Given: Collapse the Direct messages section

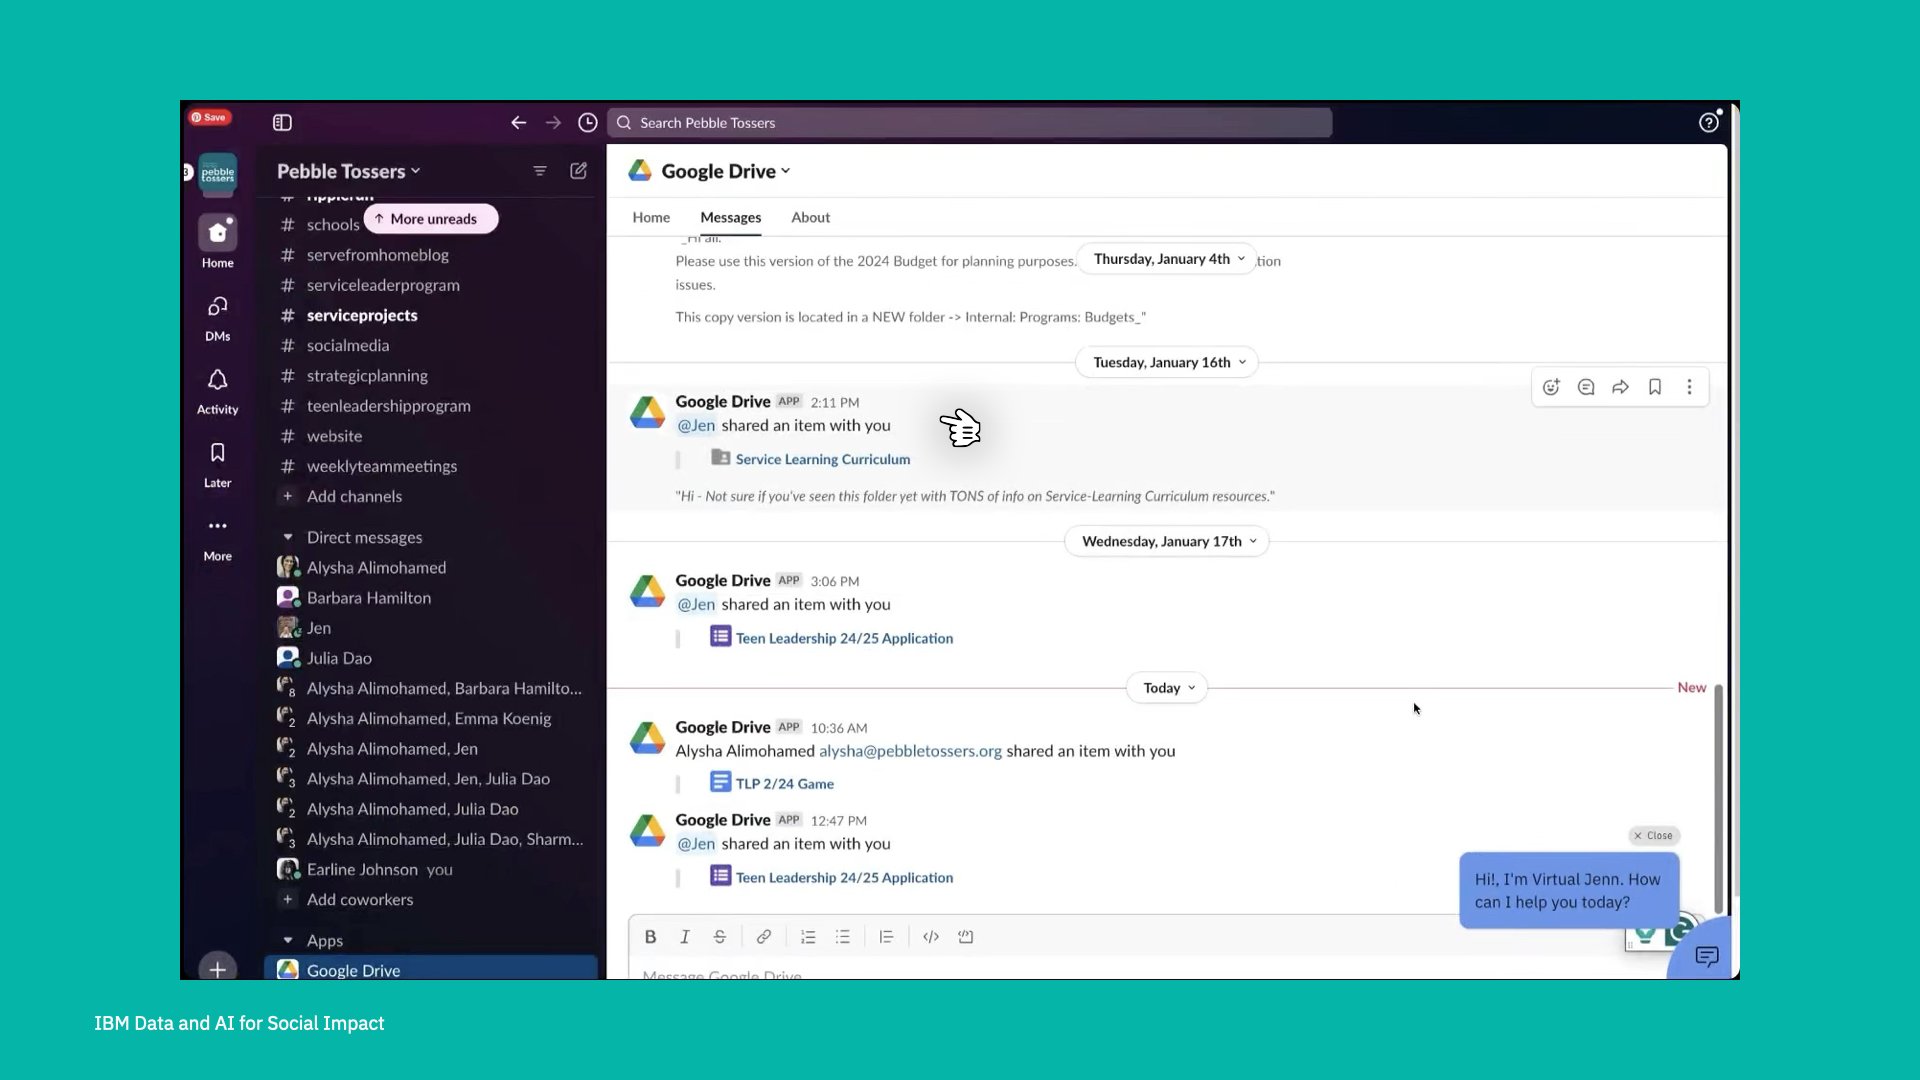Looking at the screenshot, I should point(288,537).
